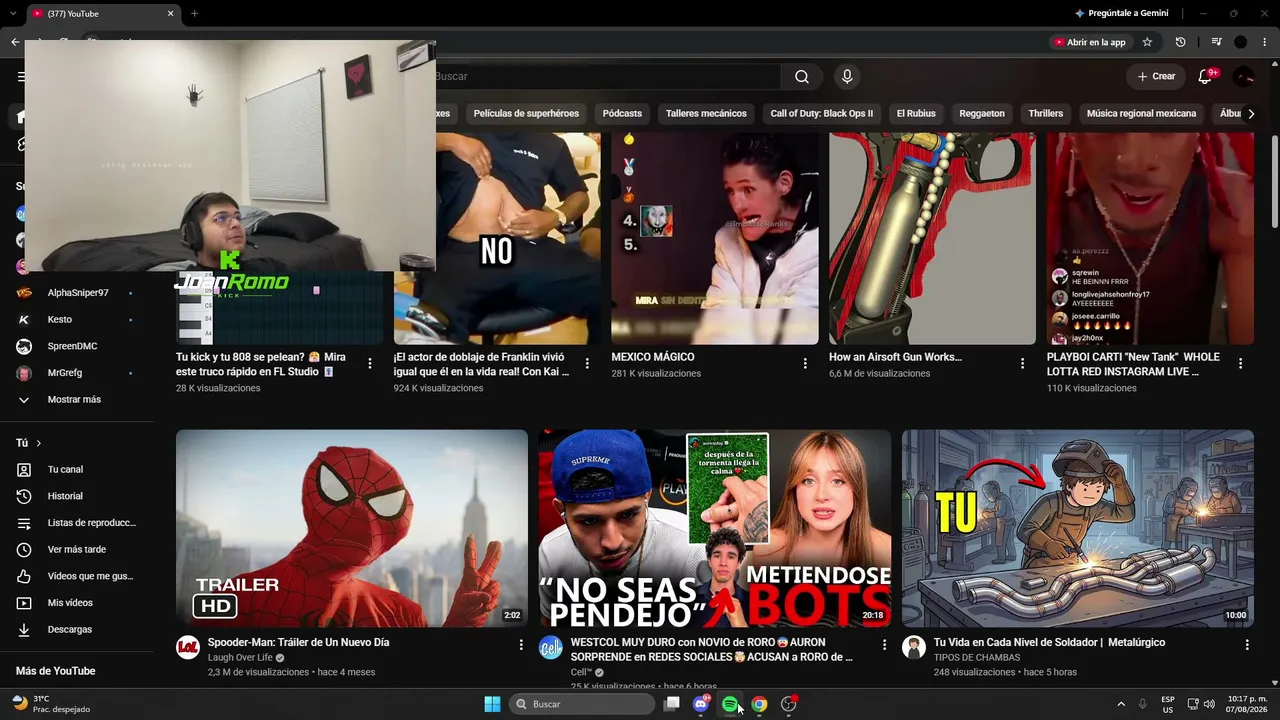Click the Windows taskbar Buscar box
Viewport: 1280px width, 720px height.
pyautogui.click(x=582, y=704)
